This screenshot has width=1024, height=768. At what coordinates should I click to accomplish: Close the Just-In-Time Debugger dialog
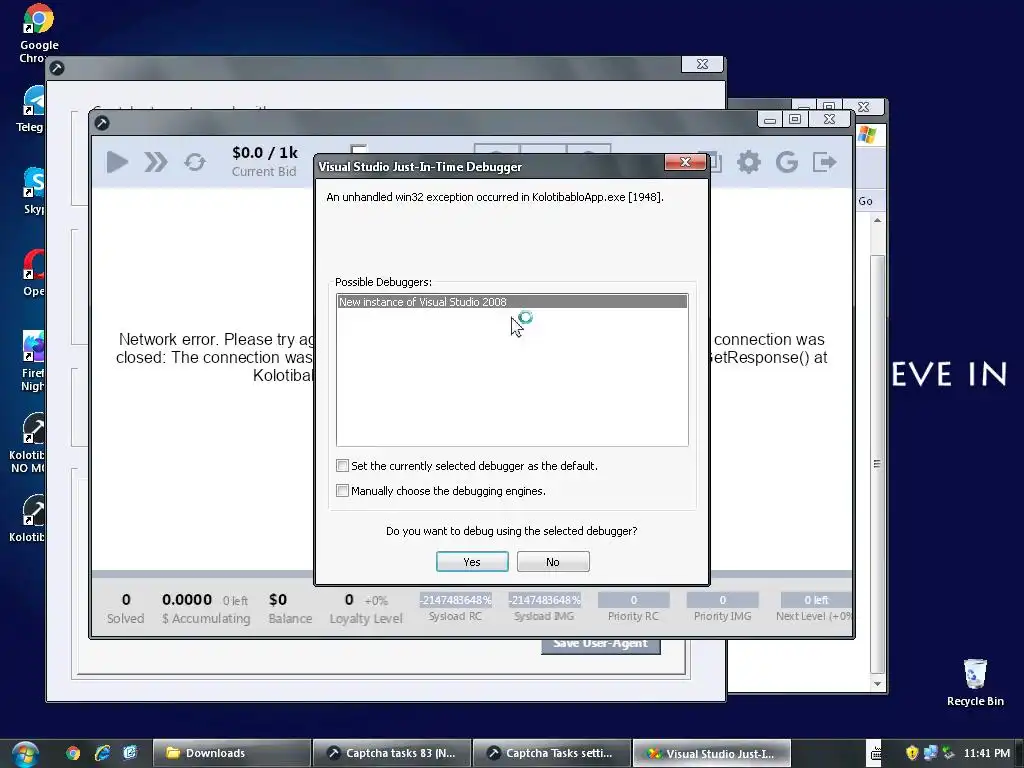pyautogui.click(x=685, y=162)
